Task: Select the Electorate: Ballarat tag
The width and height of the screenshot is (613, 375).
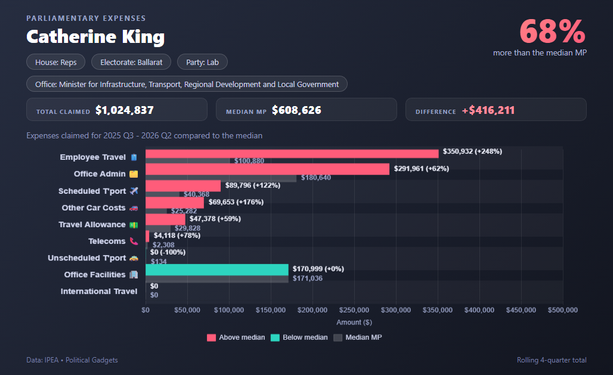Action: click(x=131, y=62)
